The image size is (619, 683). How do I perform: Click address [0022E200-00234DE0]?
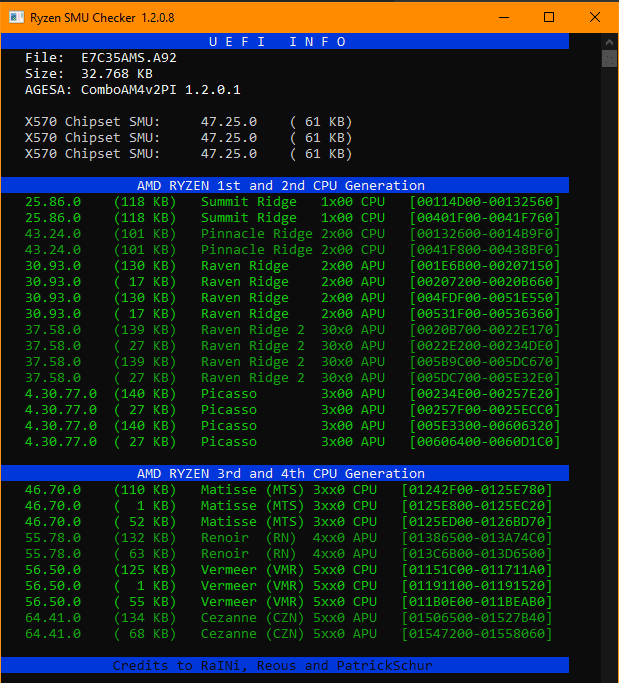click(x=484, y=345)
